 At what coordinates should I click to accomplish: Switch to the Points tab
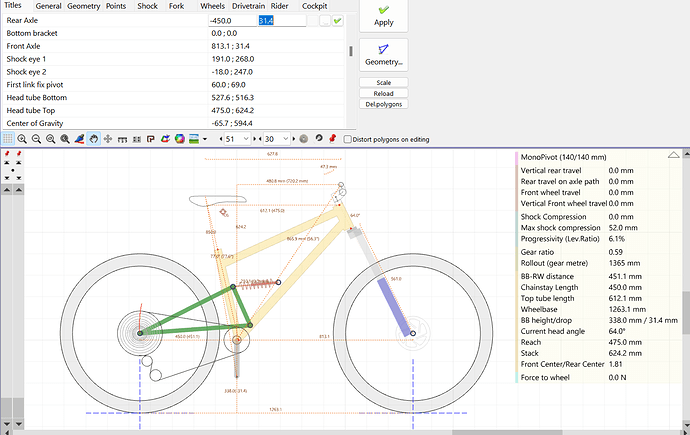(116, 6)
